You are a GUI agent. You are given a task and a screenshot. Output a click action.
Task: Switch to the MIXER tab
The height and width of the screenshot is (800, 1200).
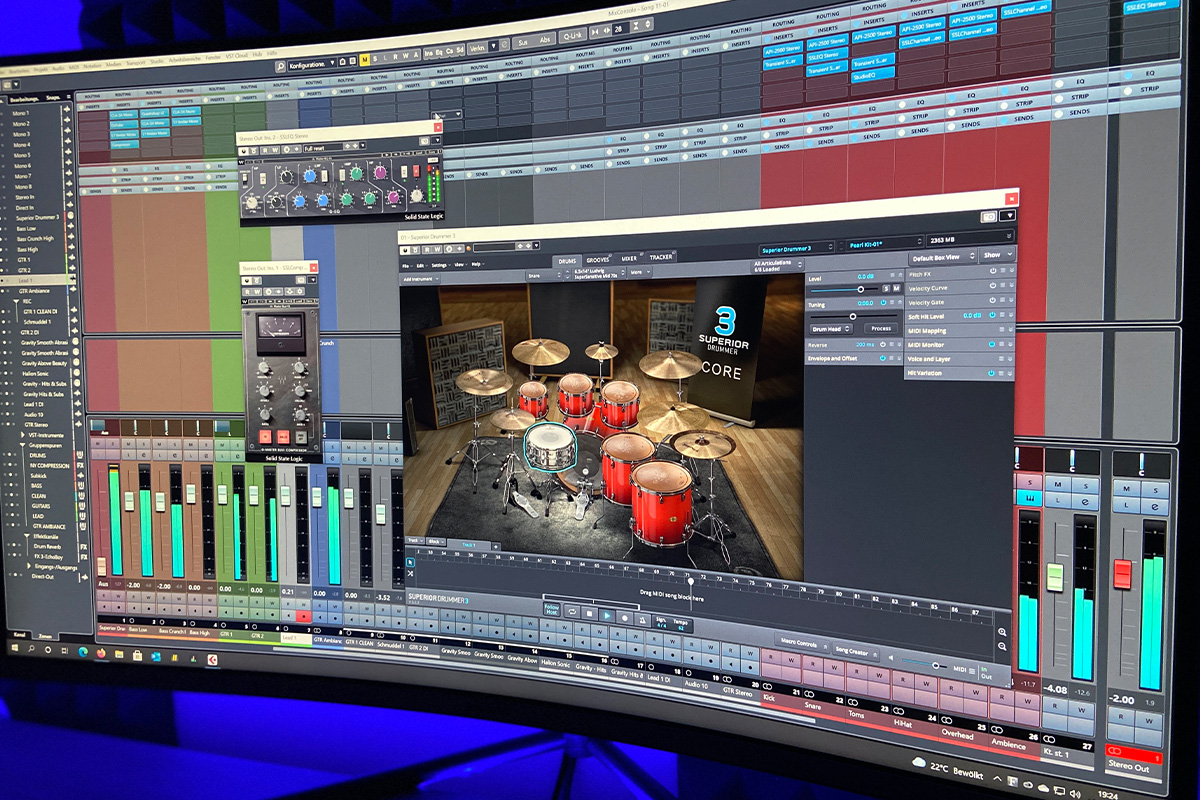[629, 258]
